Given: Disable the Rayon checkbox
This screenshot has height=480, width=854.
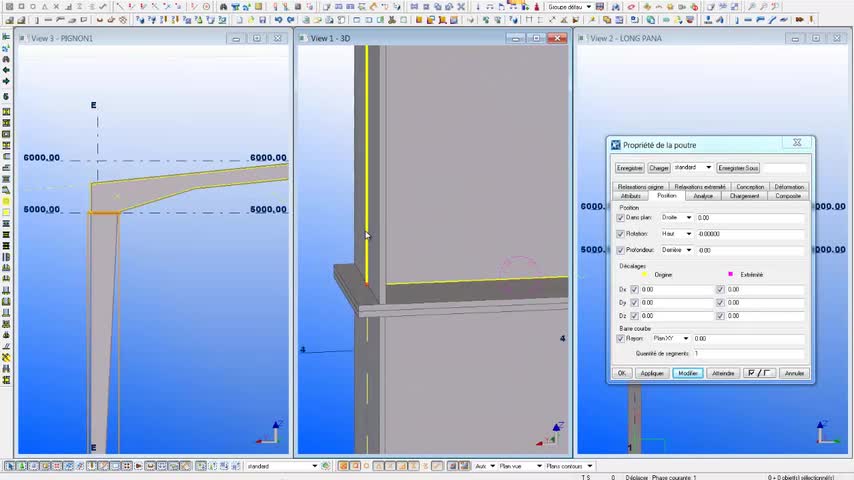Looking at the screenshot, I should coord(621,338).
